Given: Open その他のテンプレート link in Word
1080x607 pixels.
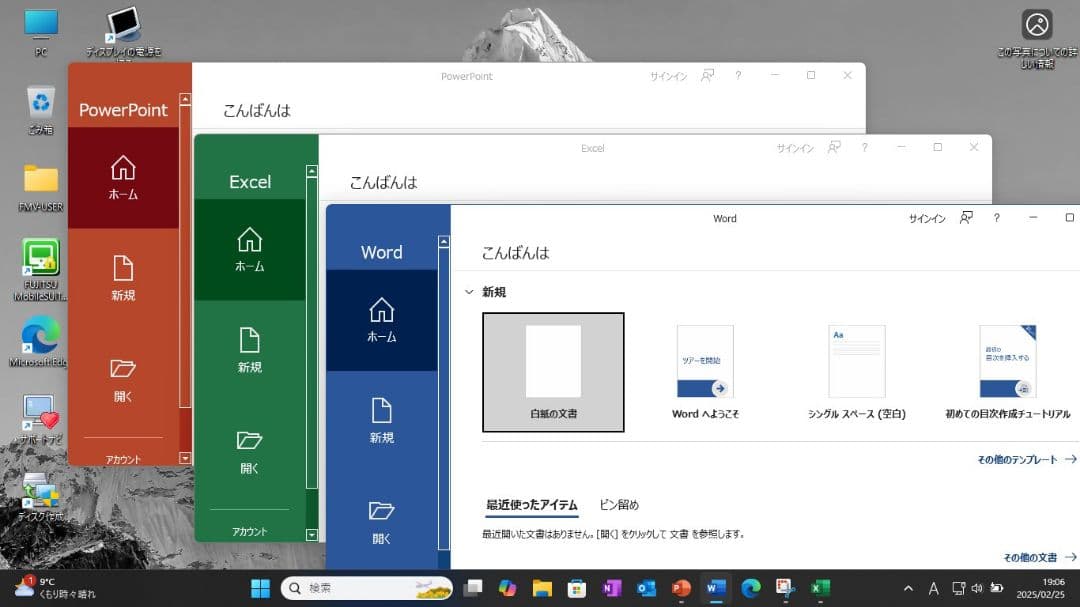Looking at the screenshot, I should tap(1026, 460).
